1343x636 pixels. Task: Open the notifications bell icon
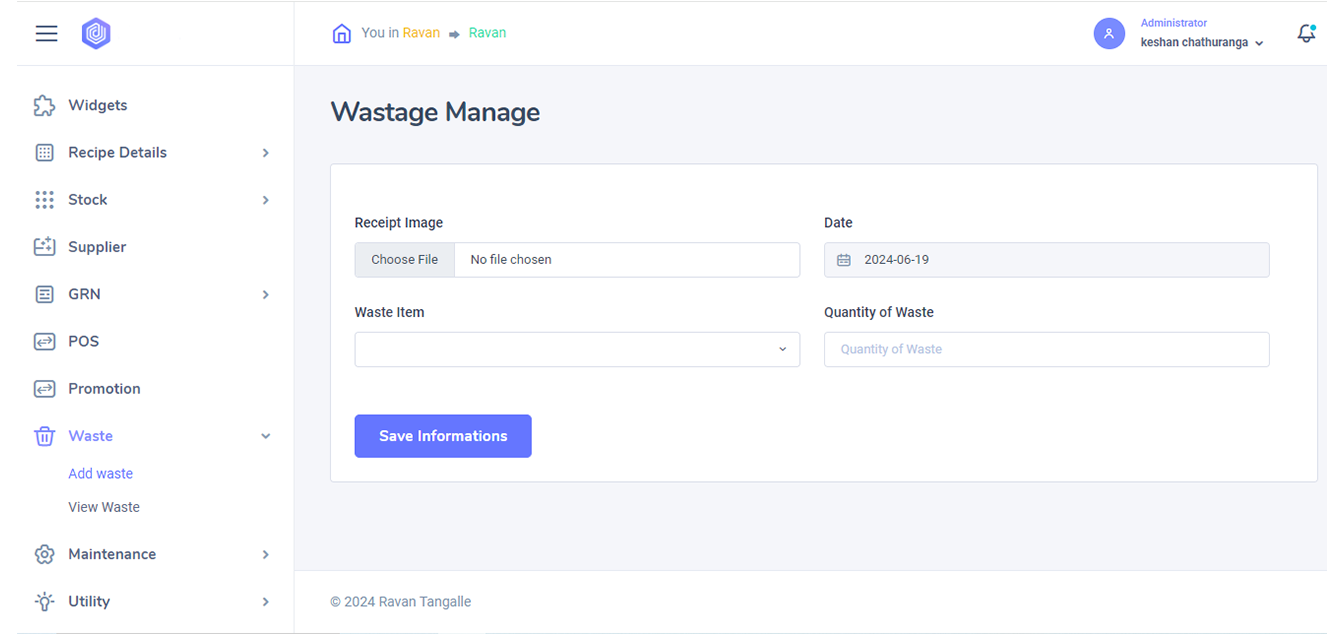coord(1306,34)
